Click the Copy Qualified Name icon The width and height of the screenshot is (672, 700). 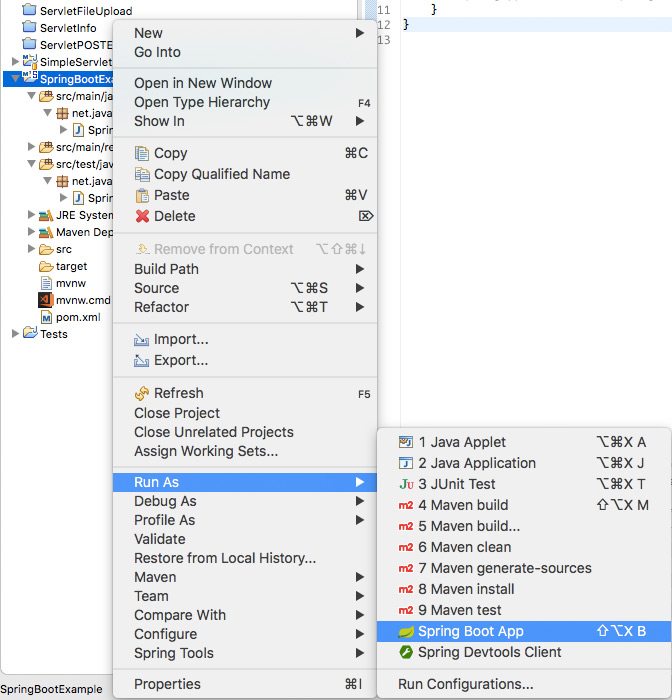click(142, 174)
